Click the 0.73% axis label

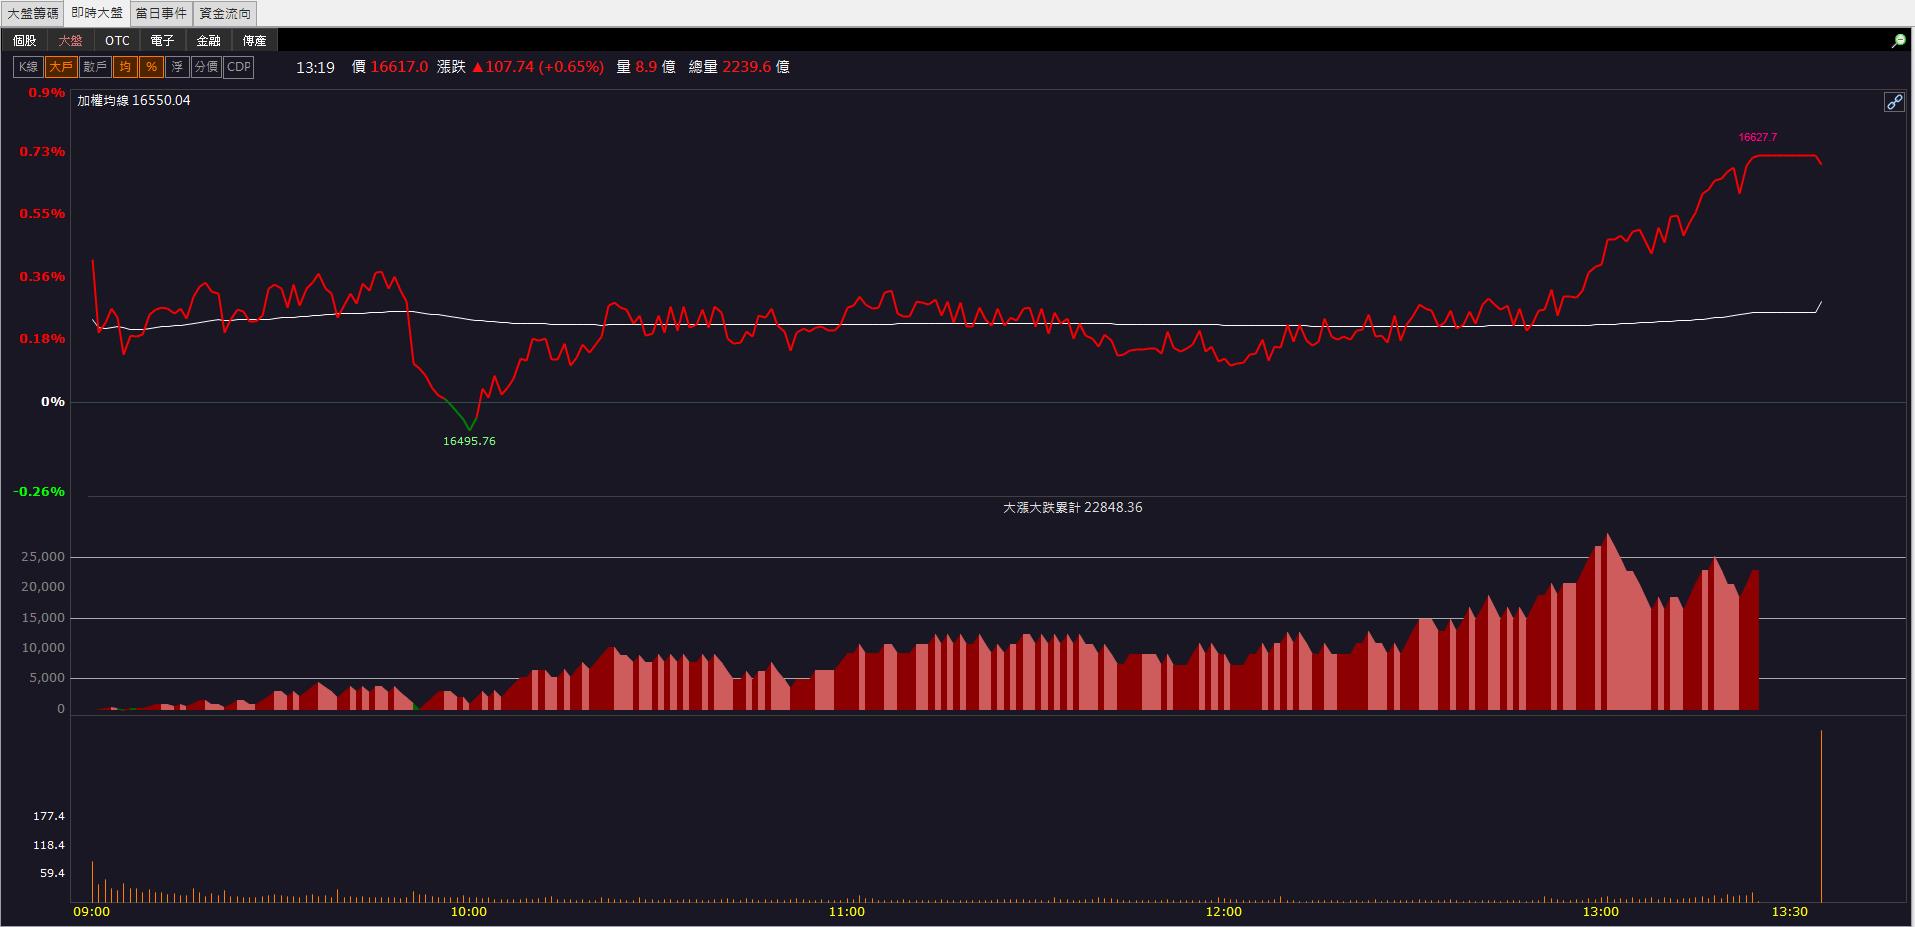pos(42,152)
